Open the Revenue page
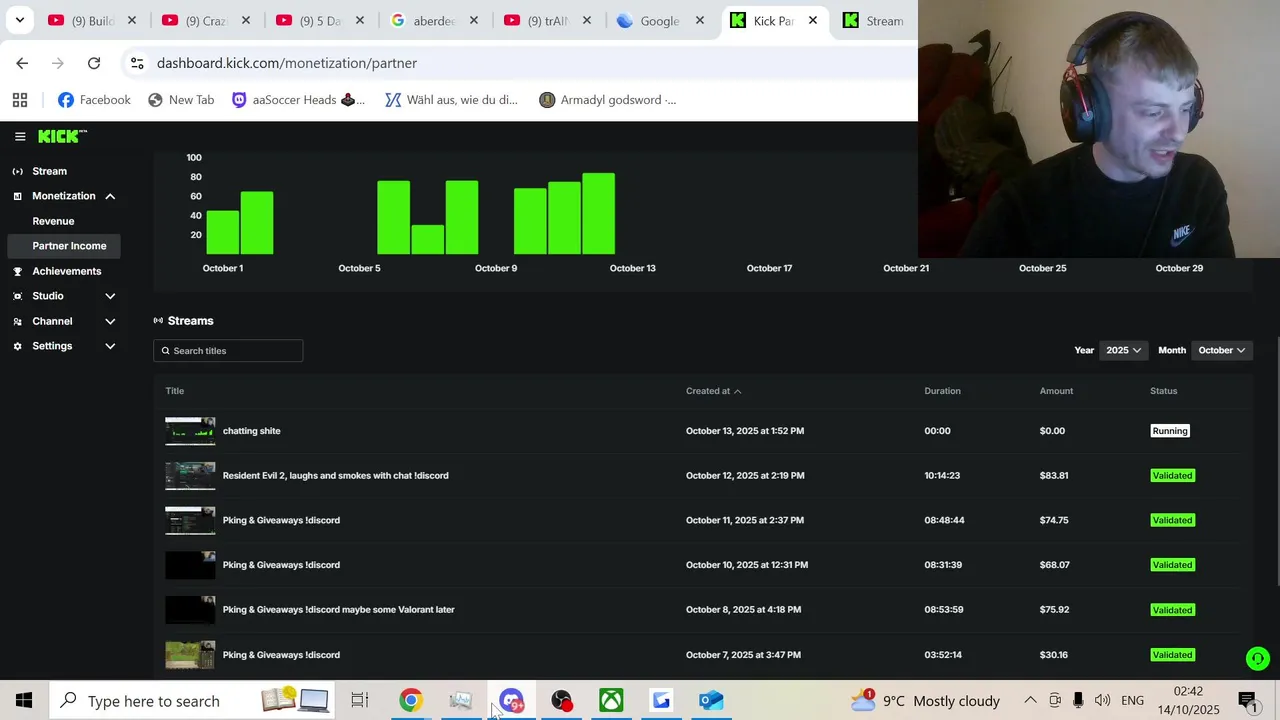The width and height of the screenshot is (1280, 720). 53,221
